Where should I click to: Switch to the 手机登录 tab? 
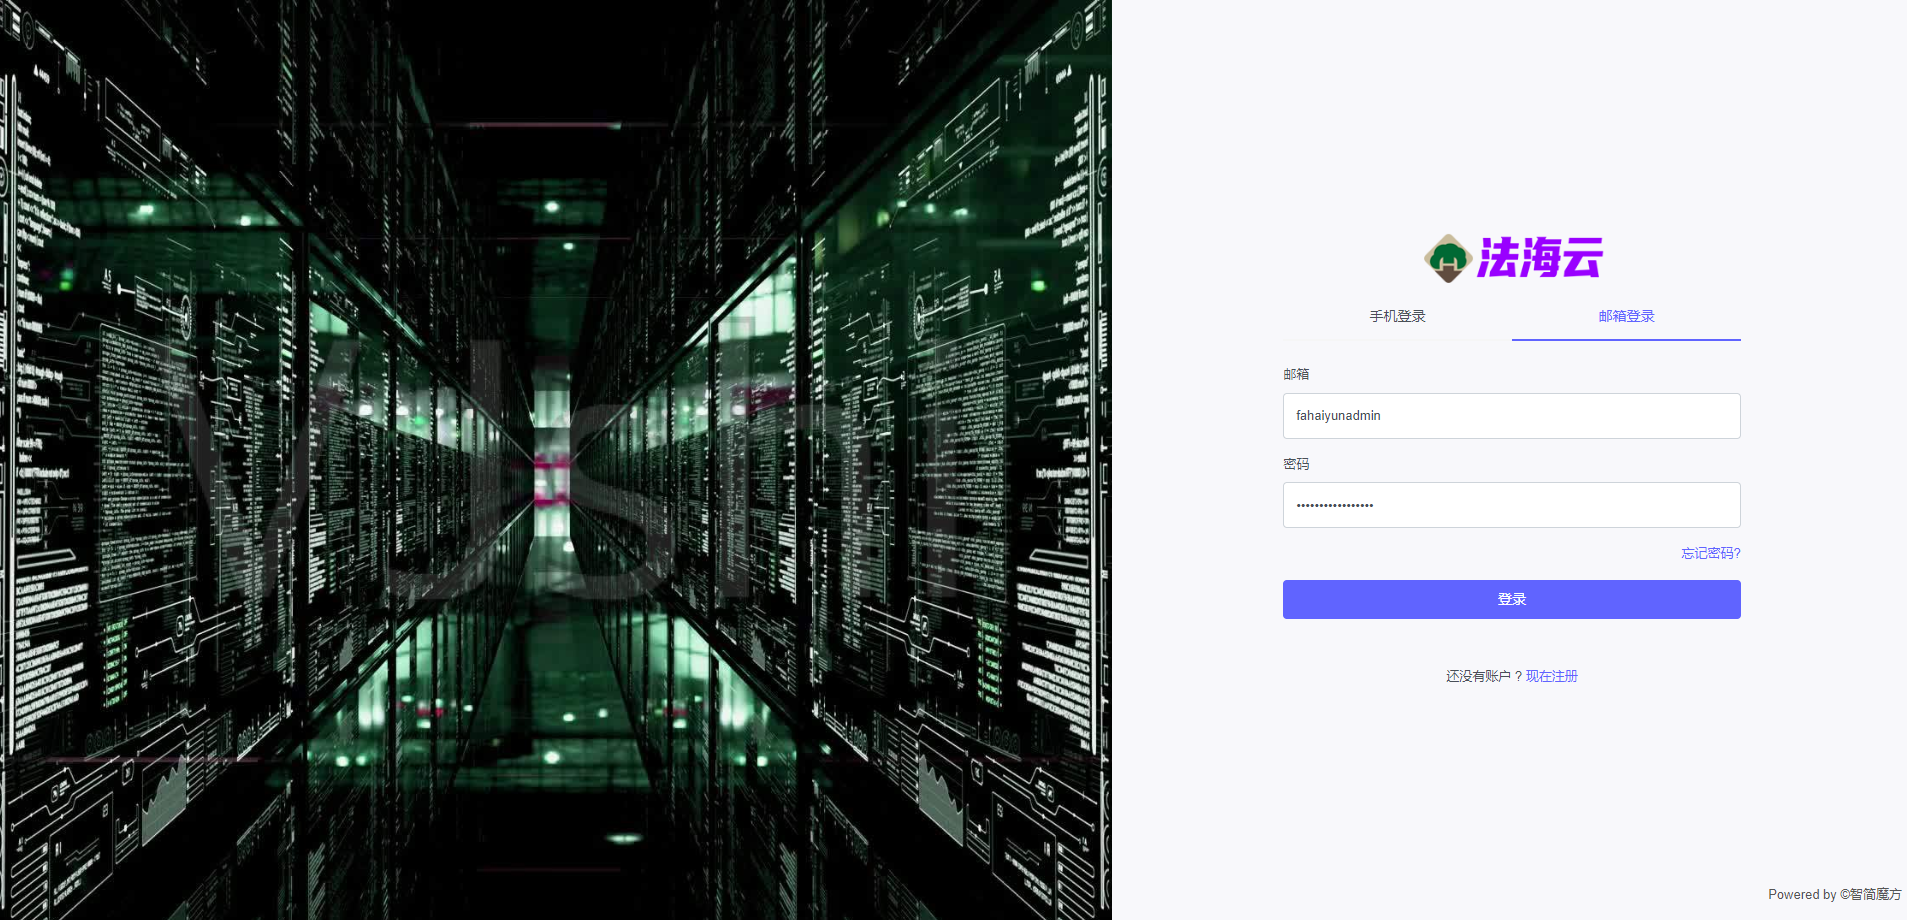point(1397,316)
